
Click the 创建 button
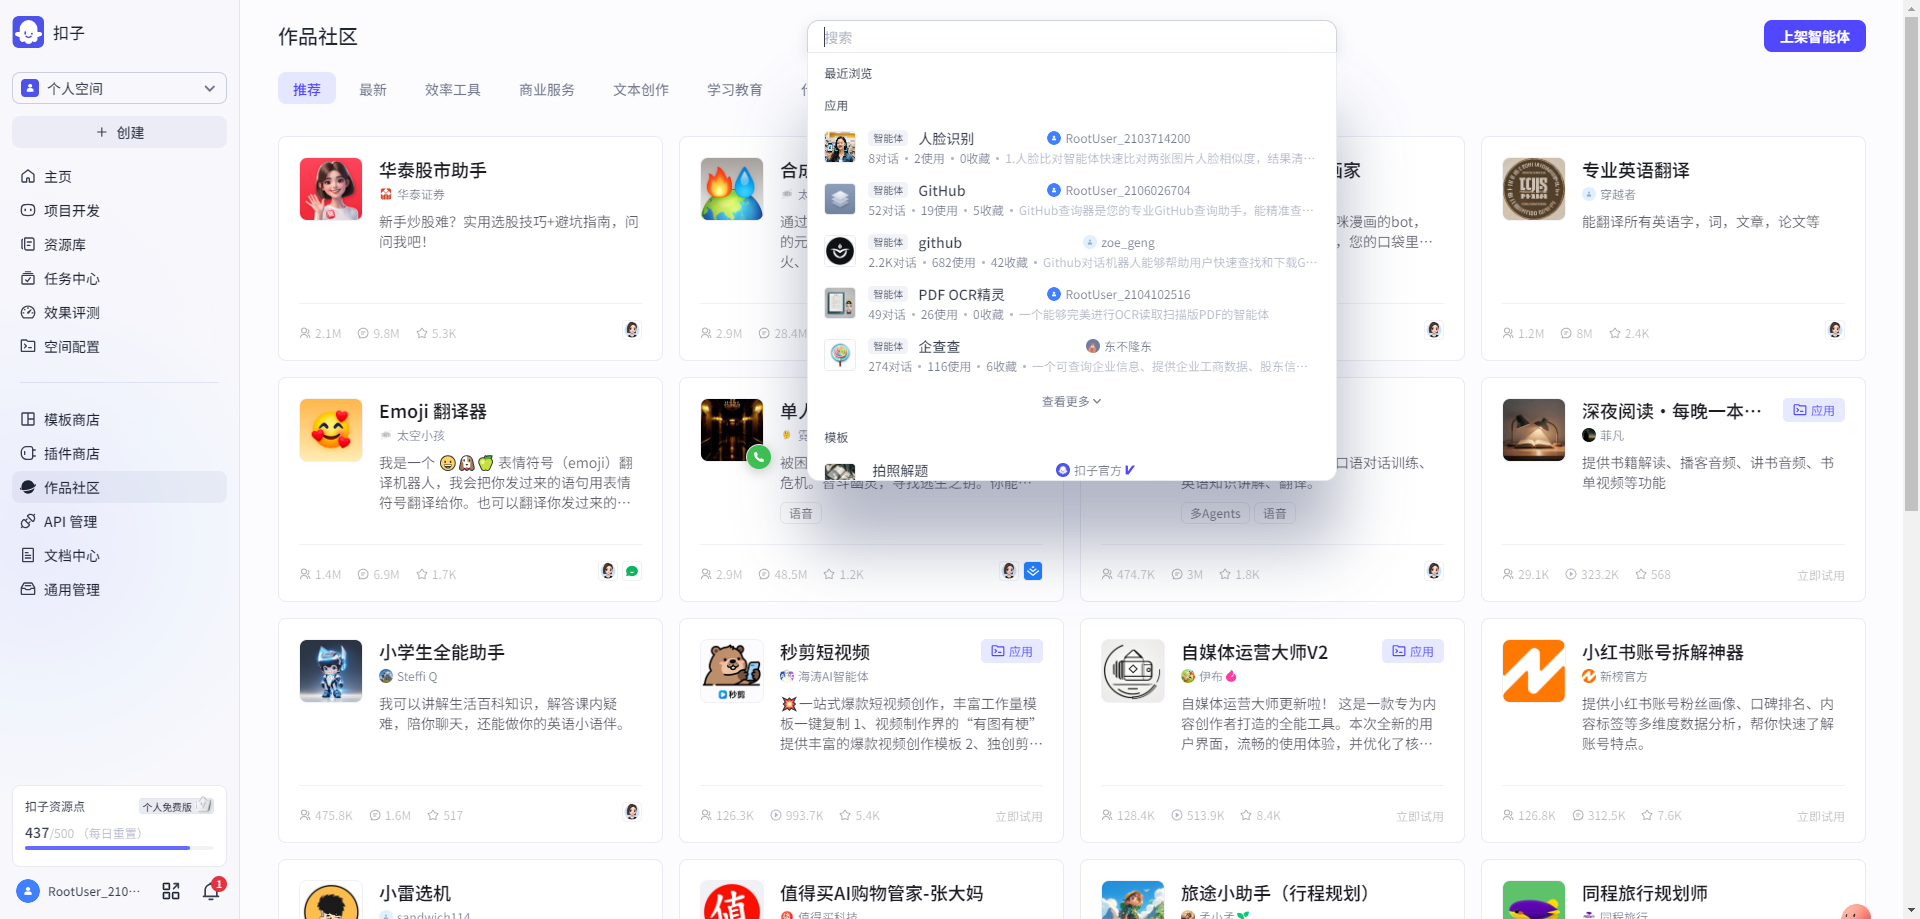click(x=119, y=132)
